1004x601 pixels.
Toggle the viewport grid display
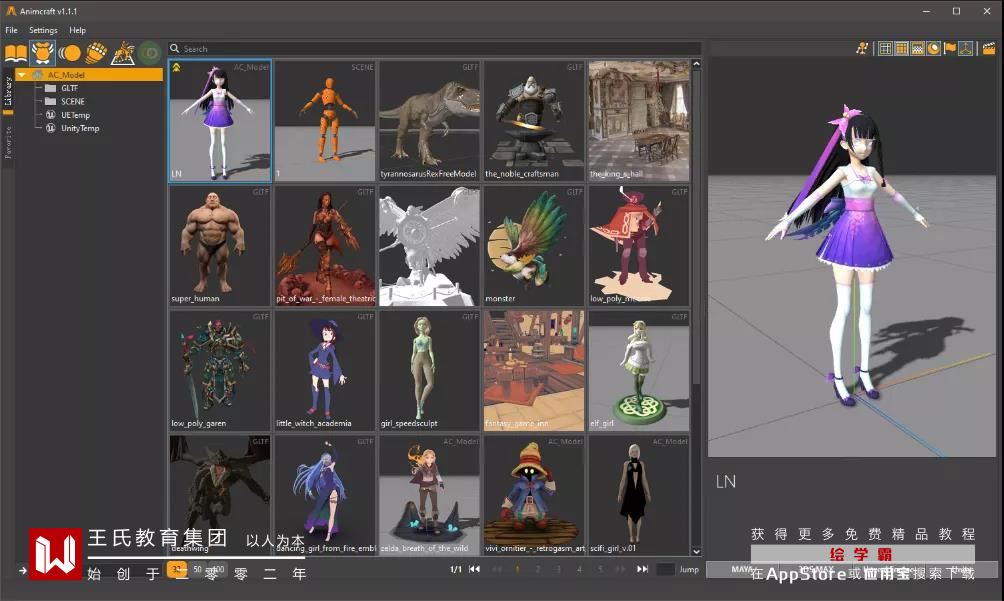(x=885, y=48)
